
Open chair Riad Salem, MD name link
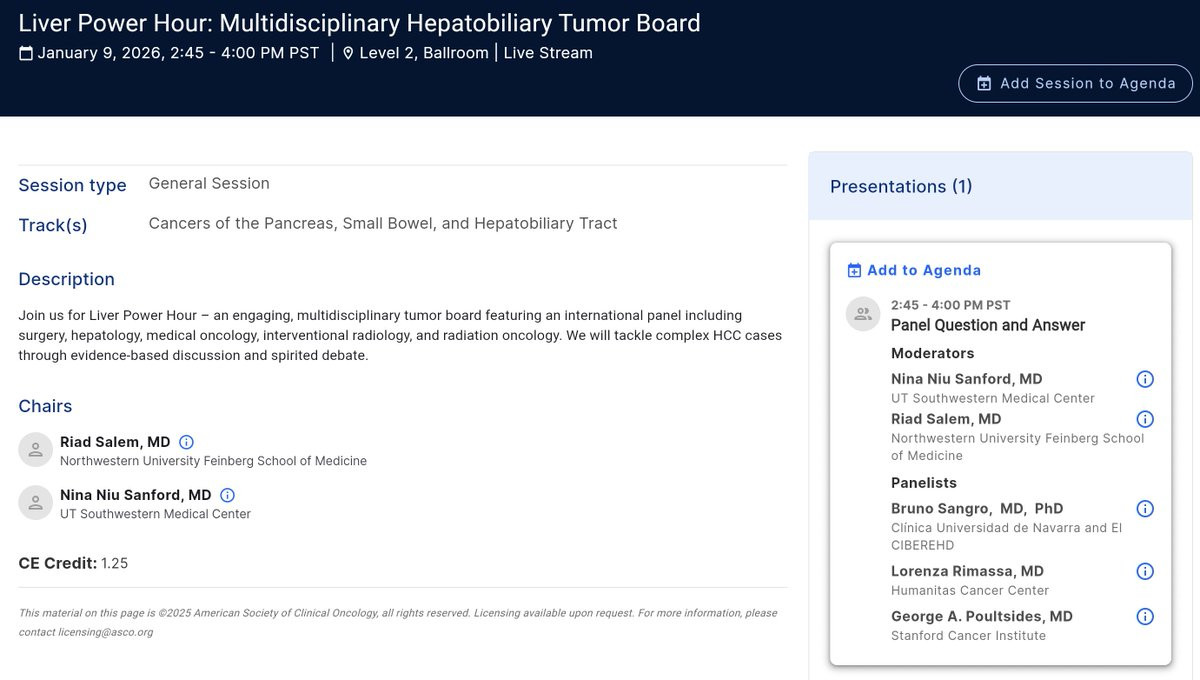pos(115,442)
